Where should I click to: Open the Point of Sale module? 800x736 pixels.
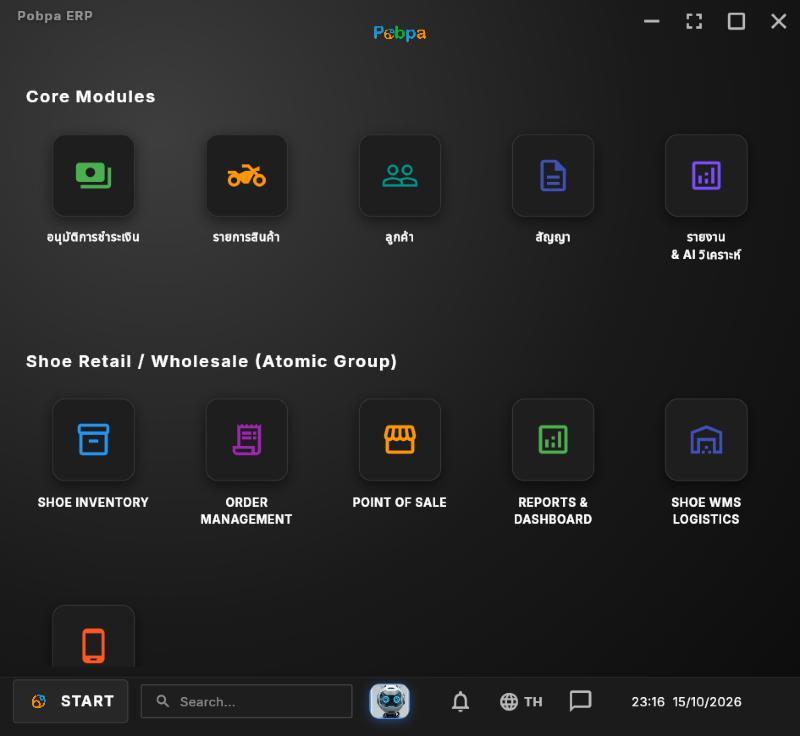tap(400, 440)
